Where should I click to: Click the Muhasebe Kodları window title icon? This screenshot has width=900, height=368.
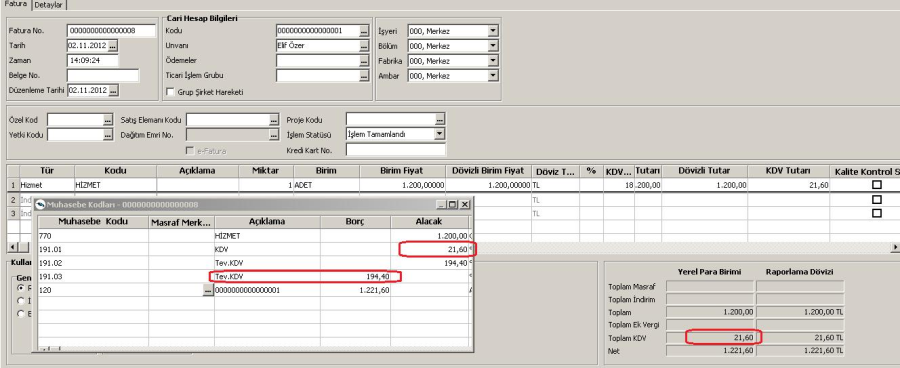41,204
